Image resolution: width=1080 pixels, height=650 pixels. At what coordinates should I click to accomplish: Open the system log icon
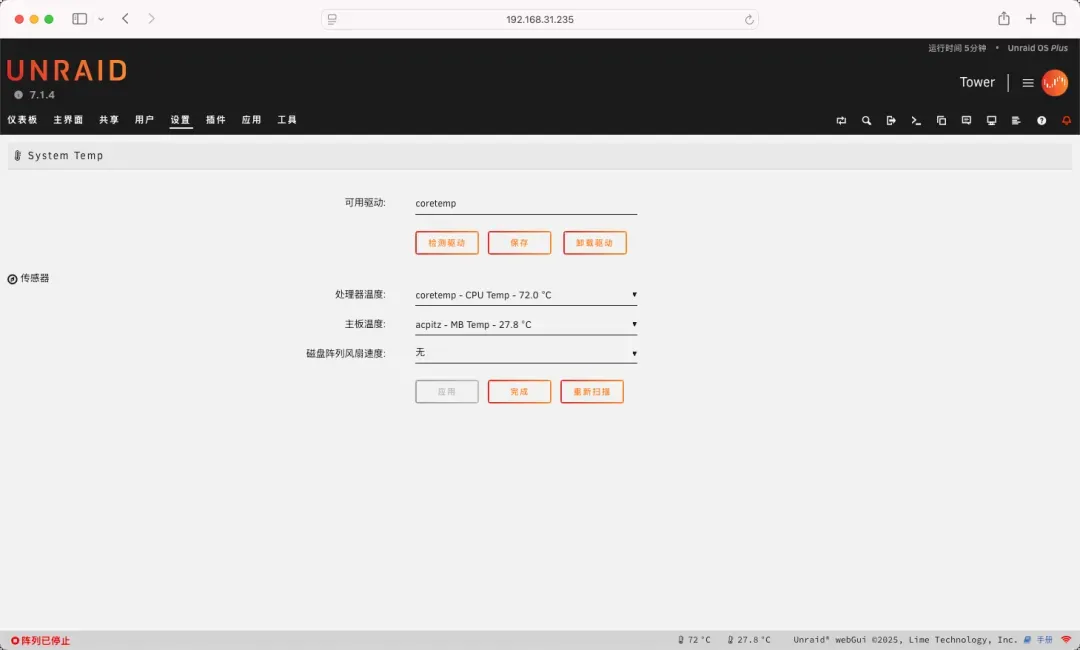click(1016, 120)
